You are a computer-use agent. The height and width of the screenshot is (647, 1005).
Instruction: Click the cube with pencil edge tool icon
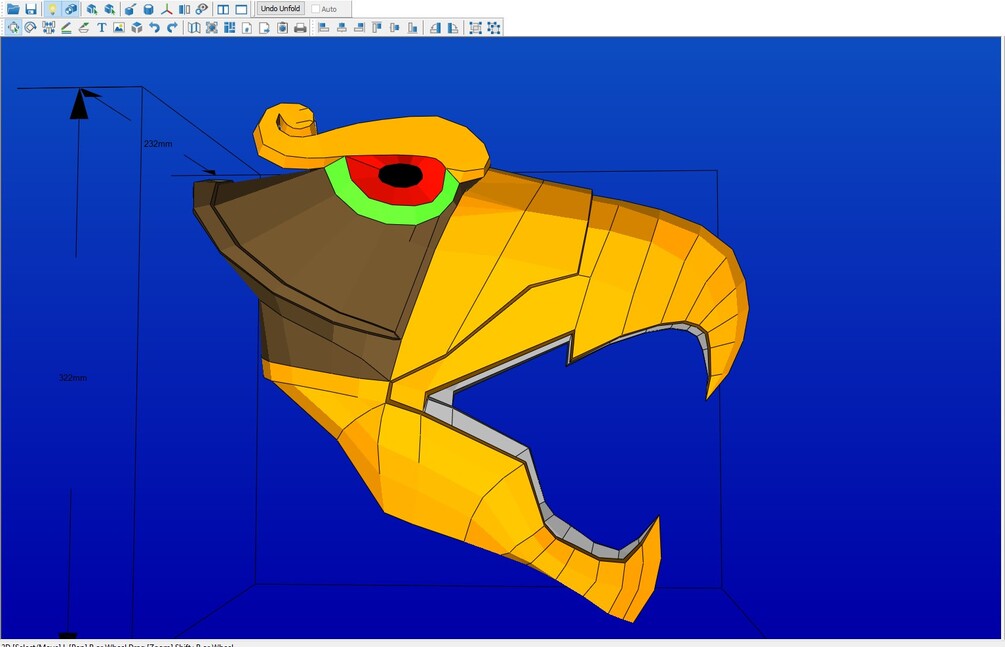tap(130, 9)
